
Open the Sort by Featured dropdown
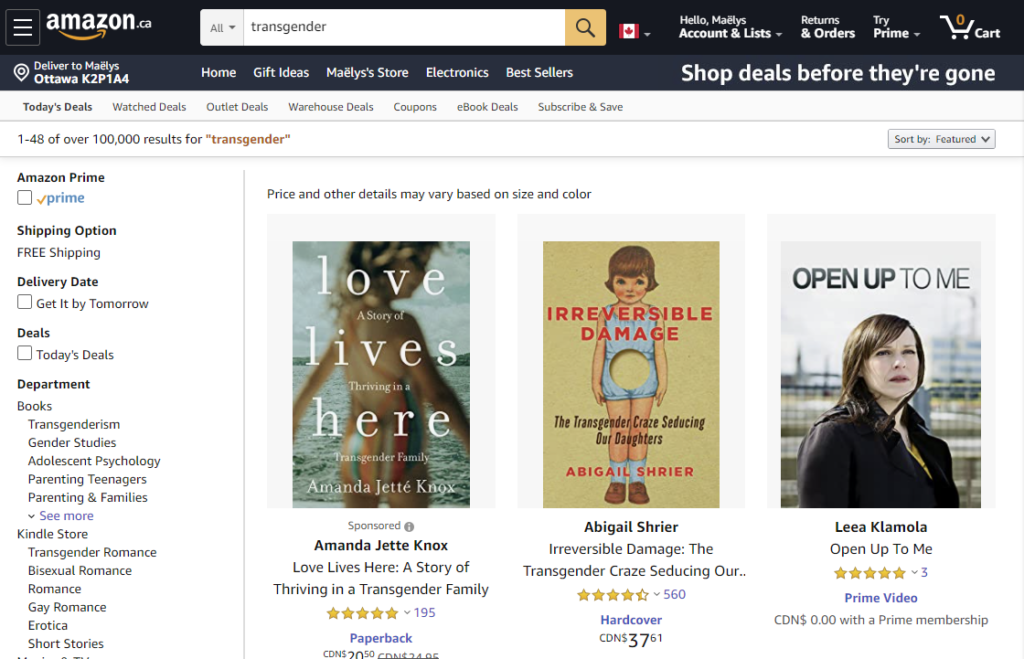(x=941, y=139)
